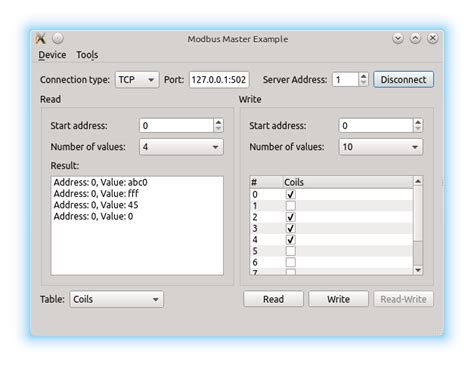Increment the Write Start address spinner
Image resolution: width=474 pixels, height=366 pixels.
click(418, 122)
